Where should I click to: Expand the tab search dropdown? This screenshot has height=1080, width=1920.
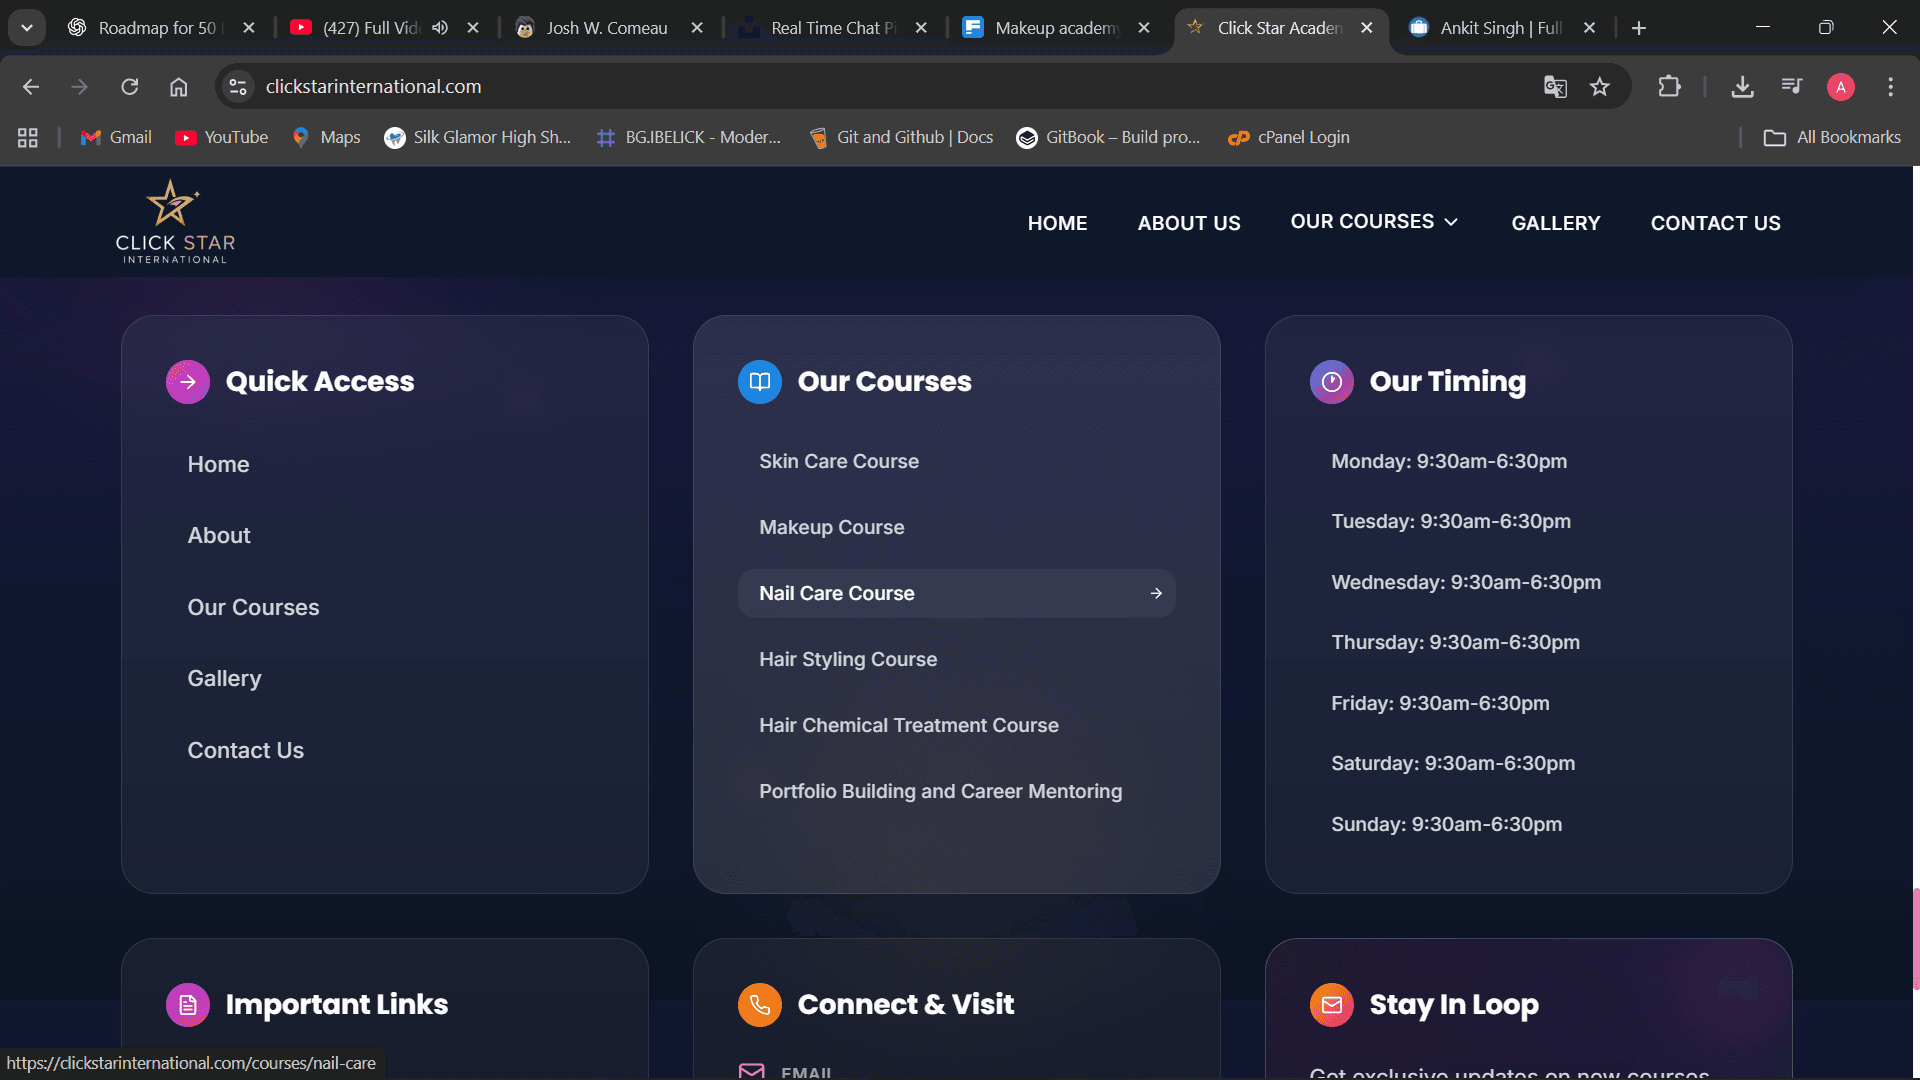tap(27, 28)
